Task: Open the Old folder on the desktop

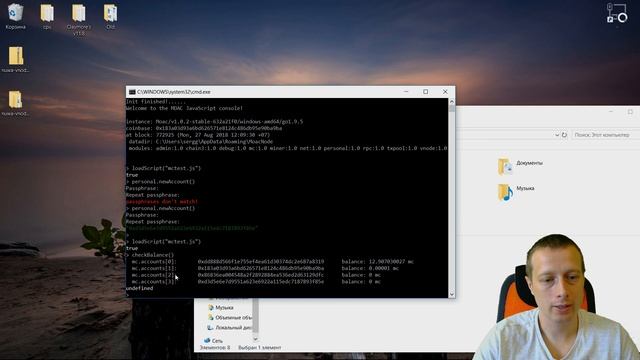Action: 110,16
